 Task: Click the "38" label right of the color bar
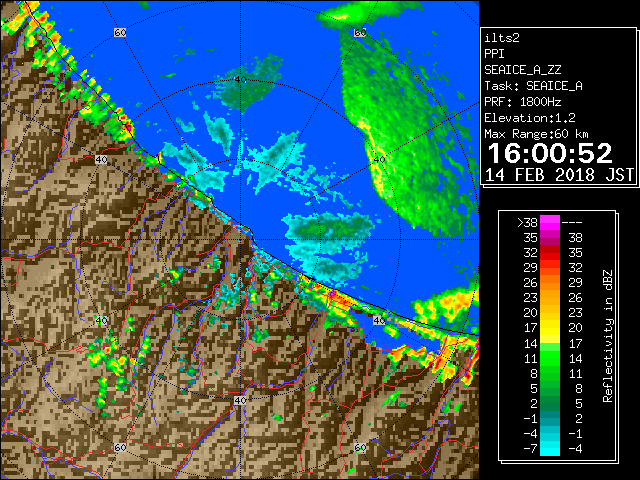pos(575,238)
